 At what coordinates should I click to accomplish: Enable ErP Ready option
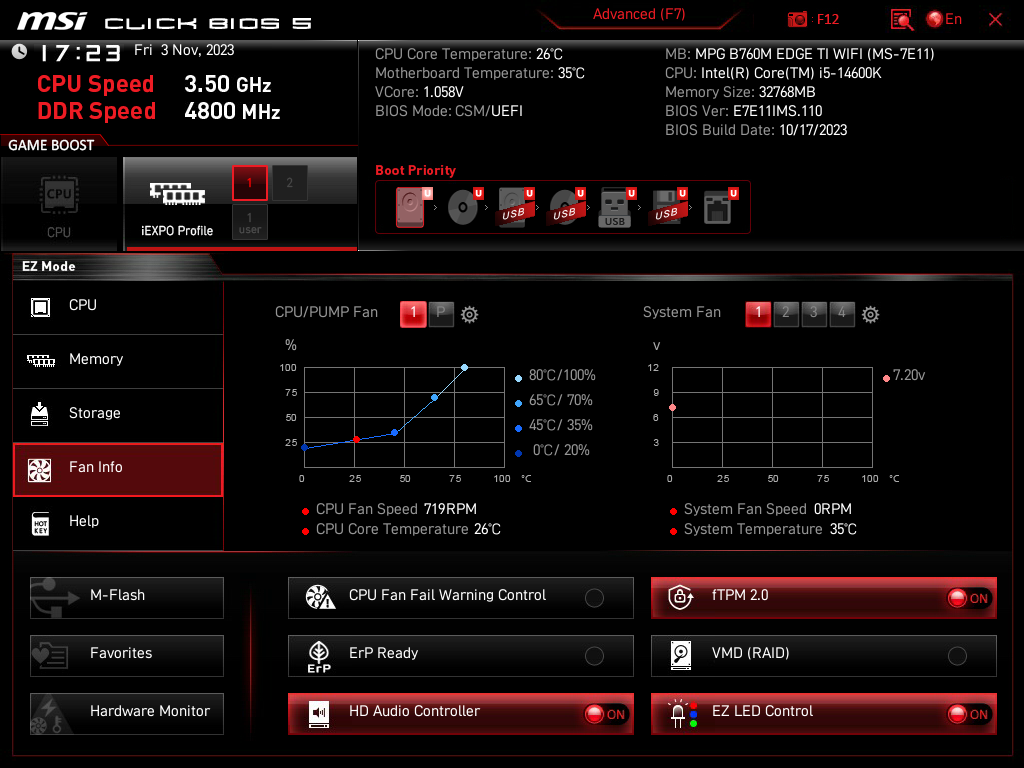click(x=594, y=656)
